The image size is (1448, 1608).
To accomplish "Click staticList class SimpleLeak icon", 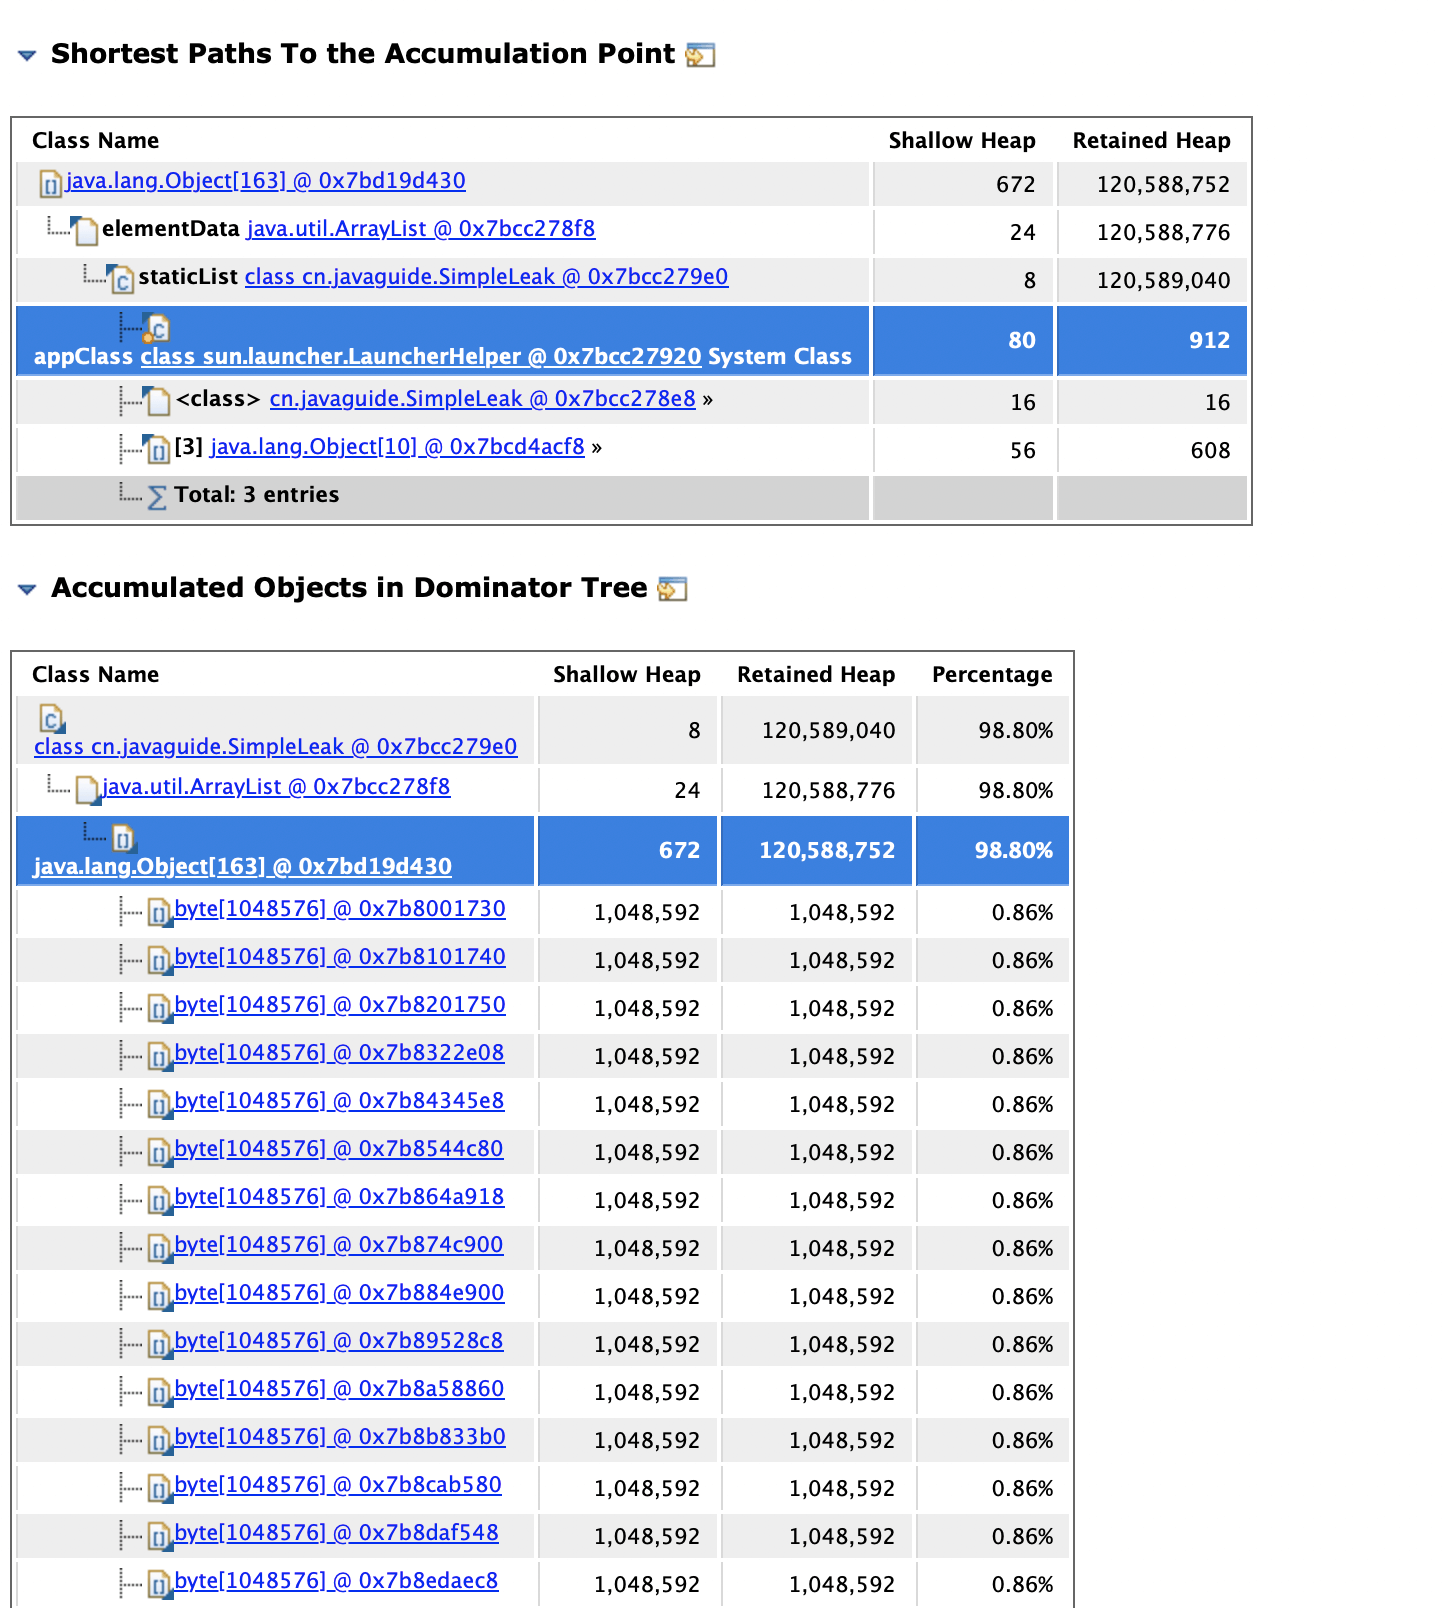I will pos(120,279).
